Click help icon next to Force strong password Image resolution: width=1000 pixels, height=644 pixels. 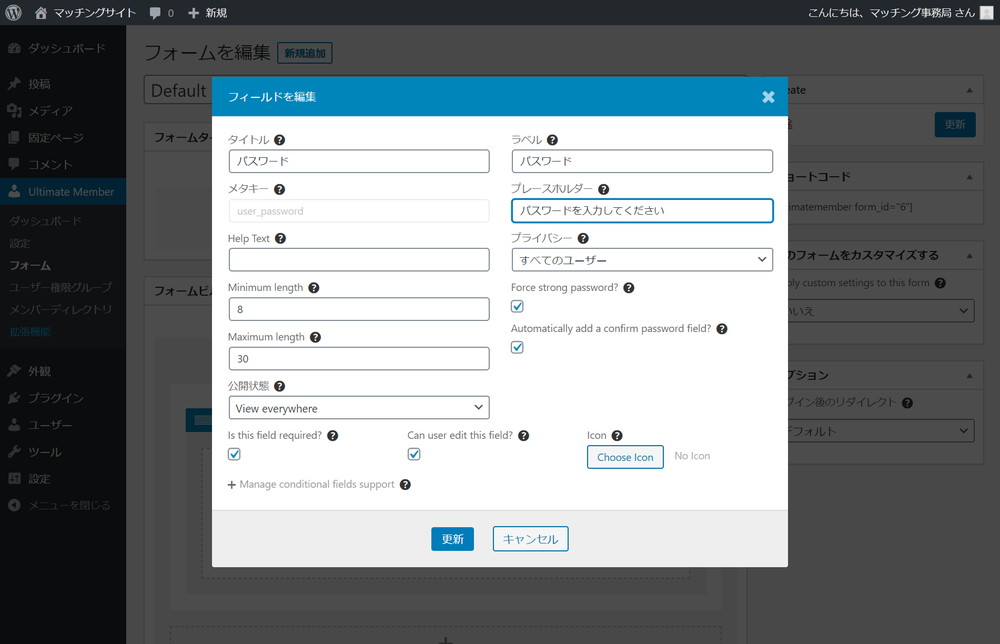point(629,288)
